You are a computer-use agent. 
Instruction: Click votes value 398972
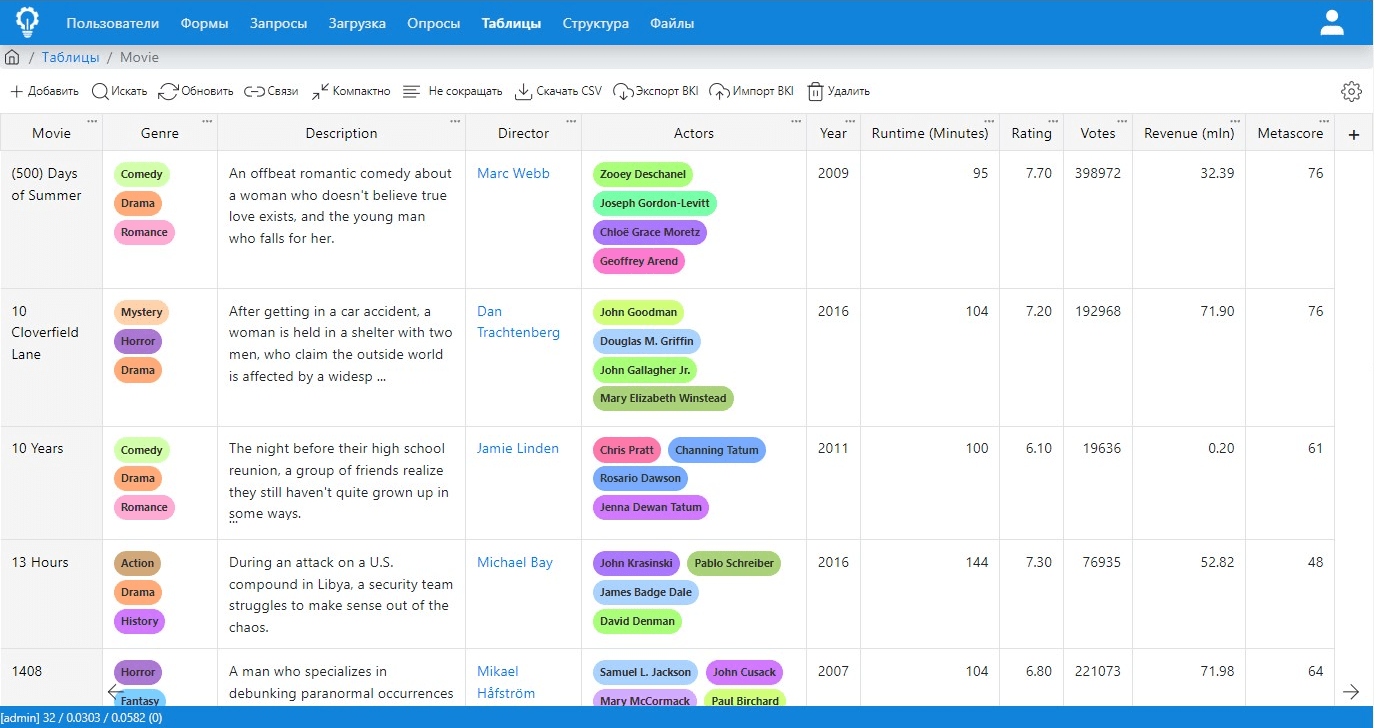click(1098, 173)
